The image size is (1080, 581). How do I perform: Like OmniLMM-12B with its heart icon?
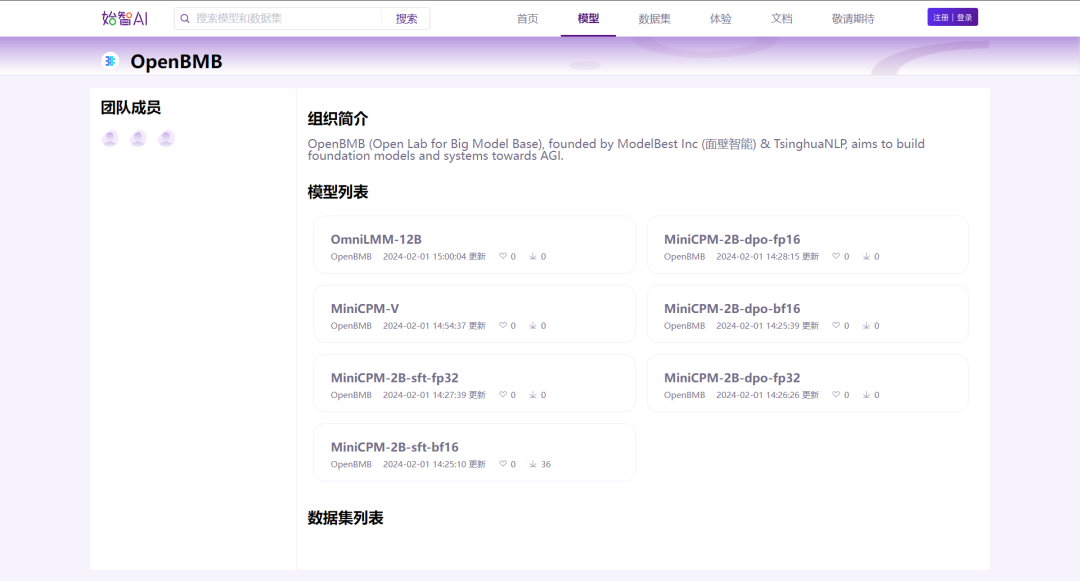pyautogui.click(x=503, y=256)
